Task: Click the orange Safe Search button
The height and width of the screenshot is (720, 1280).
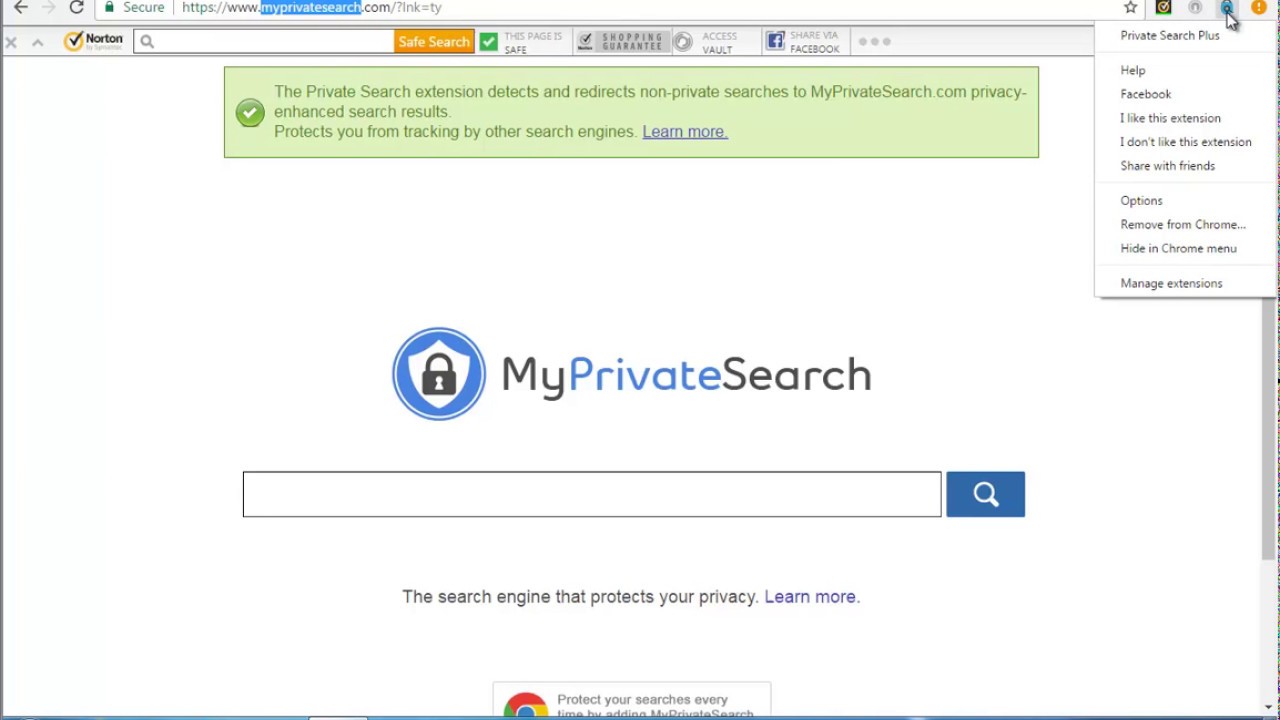Action: click(x=434, y=41)
